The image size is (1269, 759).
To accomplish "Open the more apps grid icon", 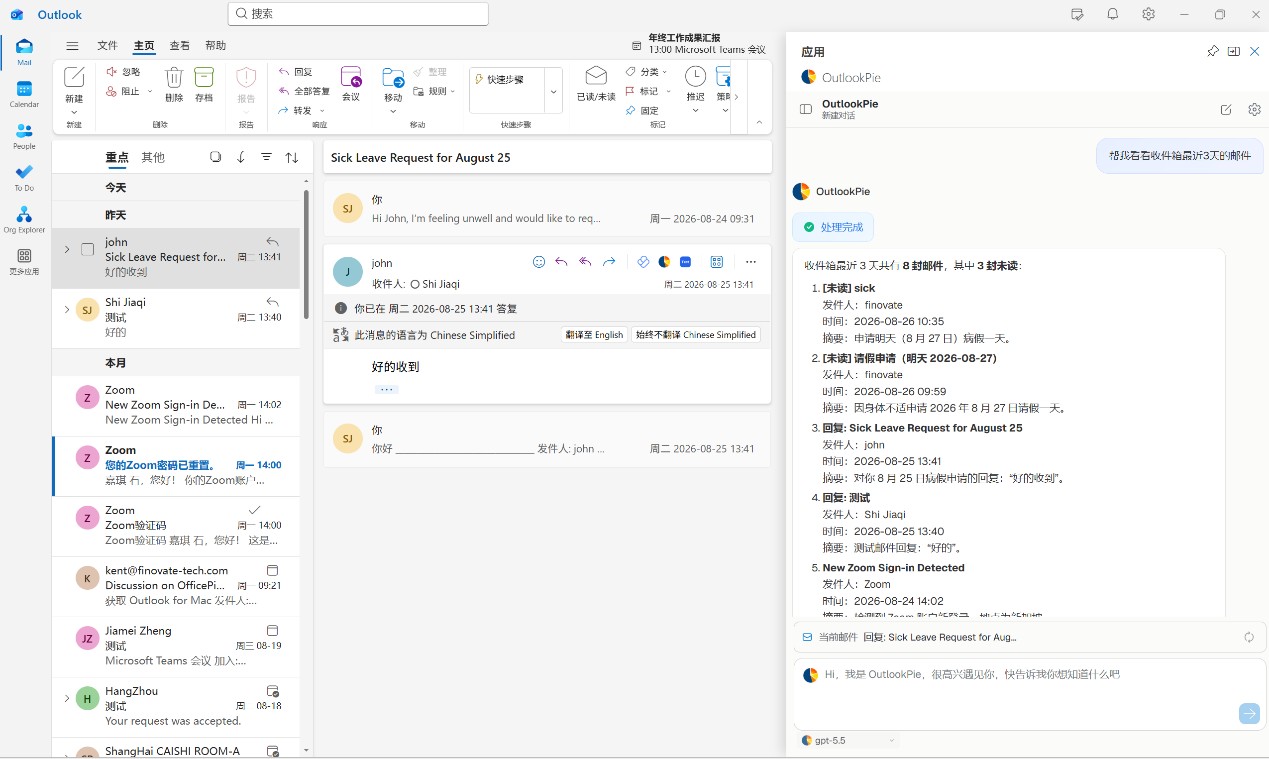I will (x=24, y=256).
